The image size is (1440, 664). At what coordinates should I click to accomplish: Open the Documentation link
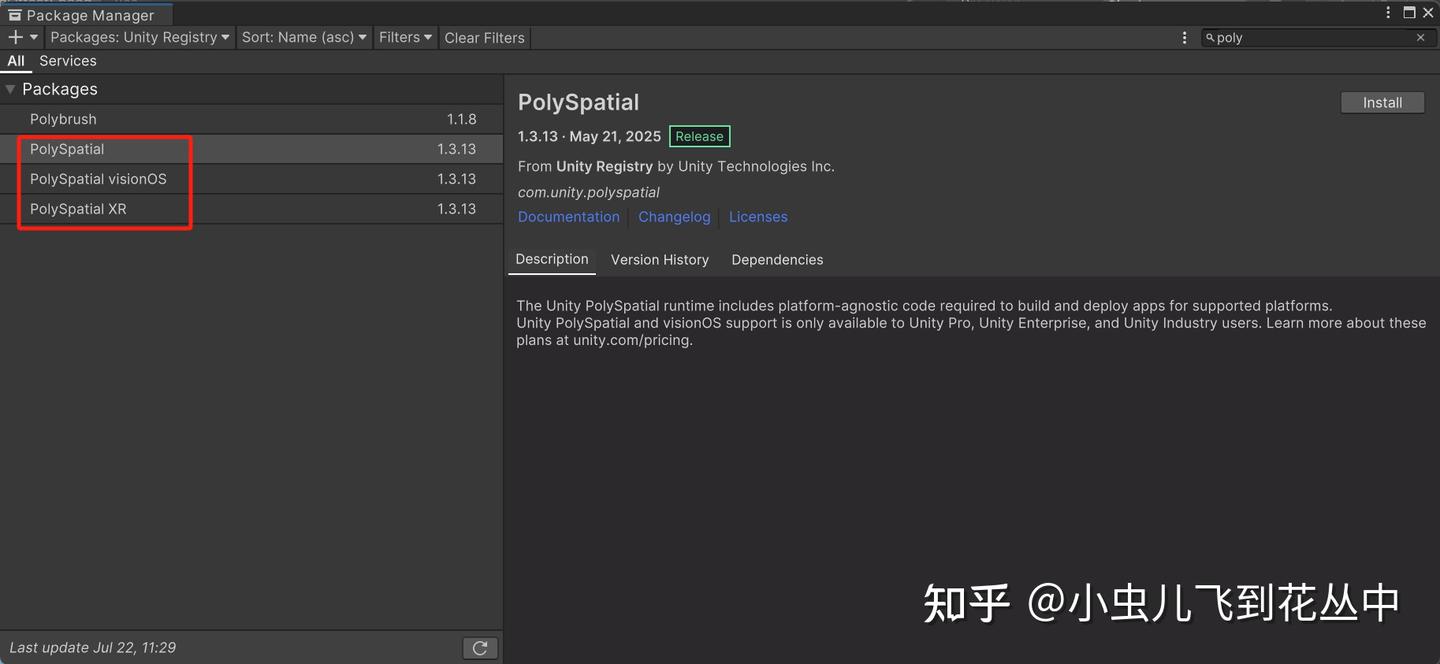click(569, 217)
